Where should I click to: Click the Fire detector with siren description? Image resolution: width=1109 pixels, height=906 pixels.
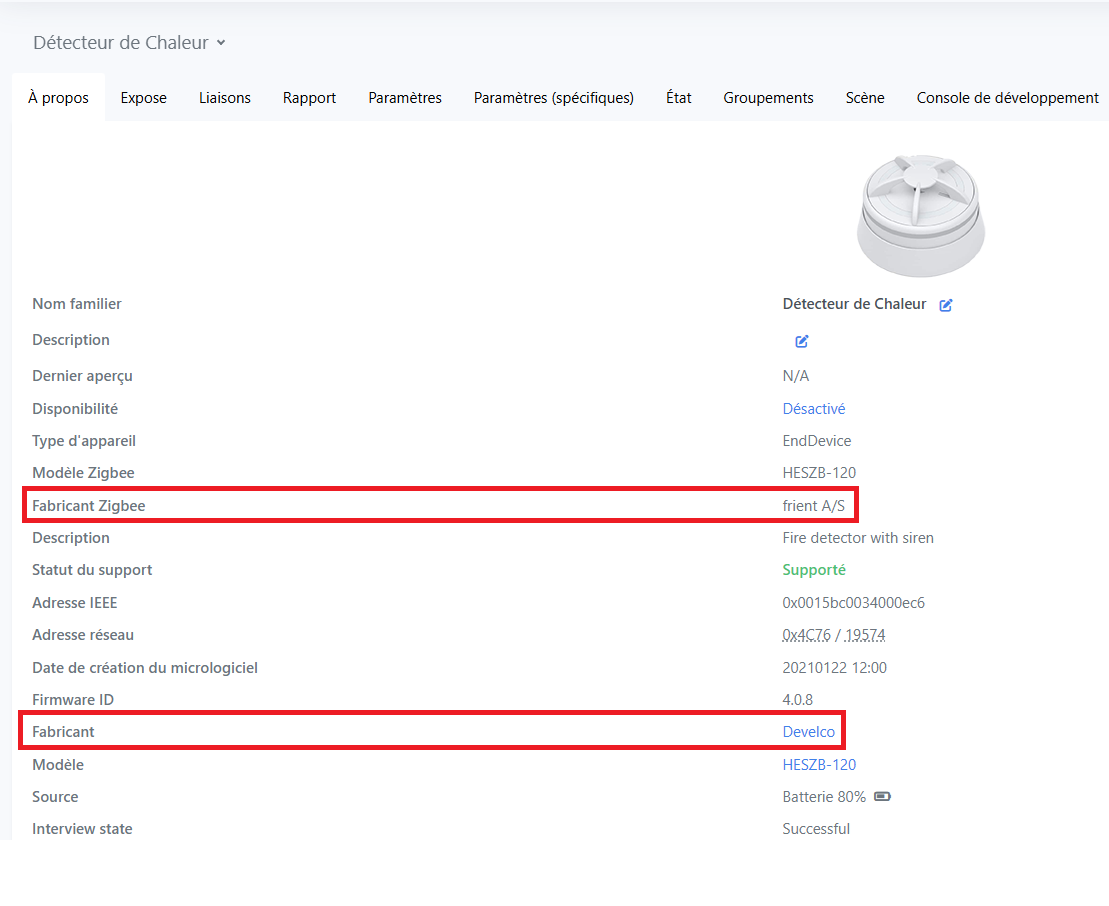tap(858, 538)
